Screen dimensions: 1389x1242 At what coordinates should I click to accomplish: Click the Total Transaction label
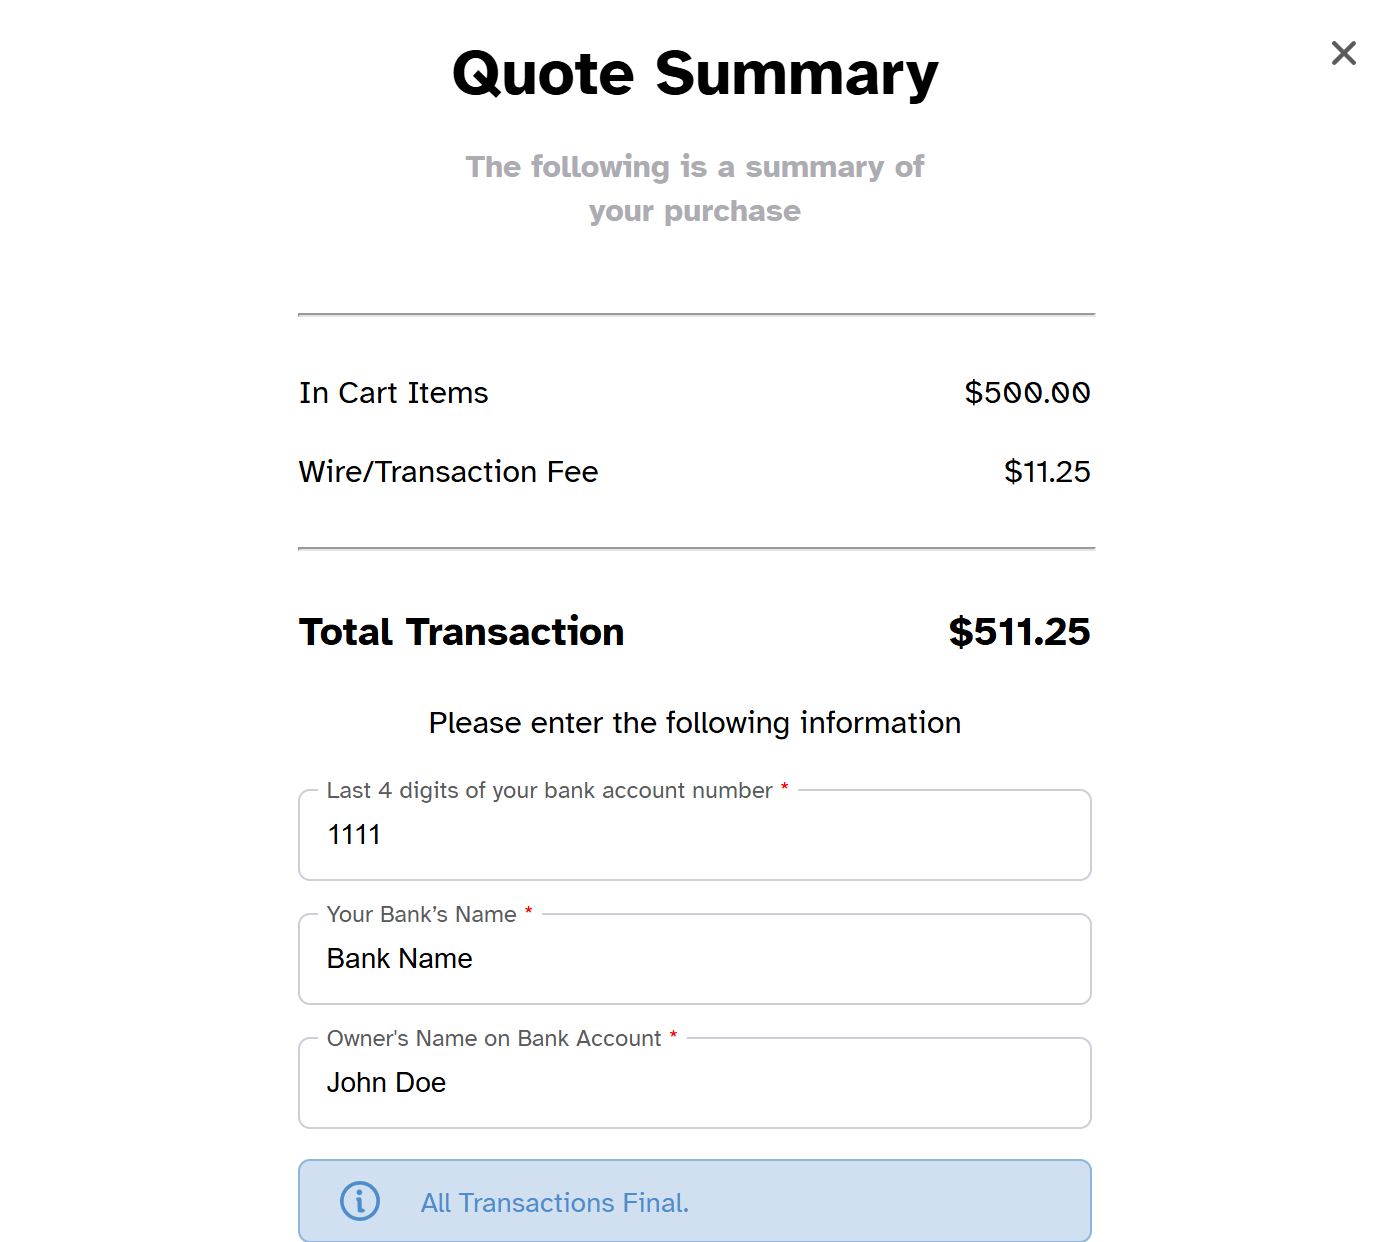[x=462, y=632]
